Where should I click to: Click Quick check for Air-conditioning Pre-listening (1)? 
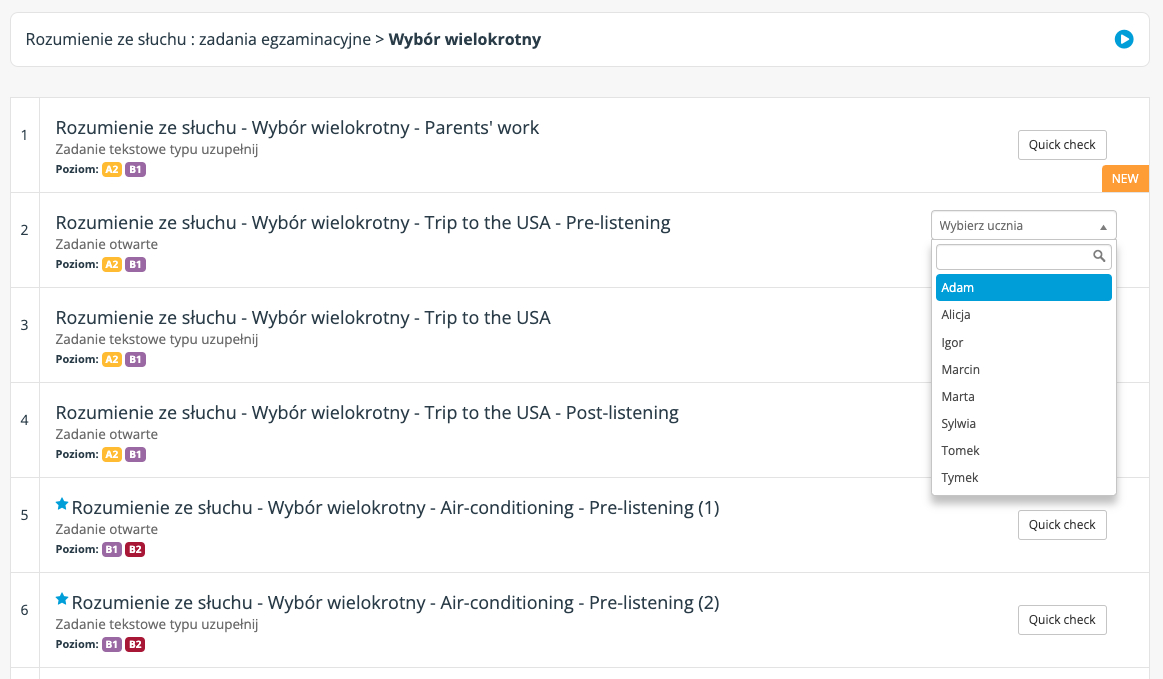point(1062,525)
